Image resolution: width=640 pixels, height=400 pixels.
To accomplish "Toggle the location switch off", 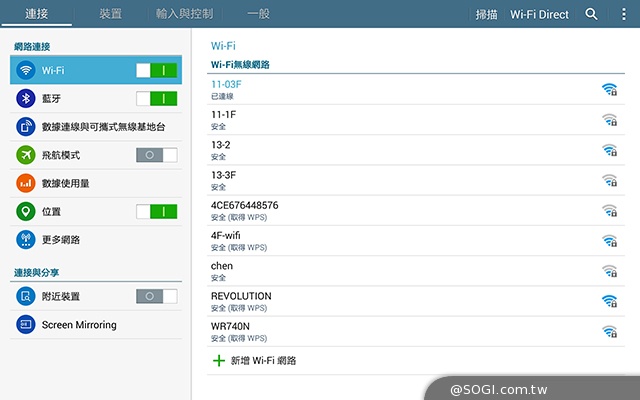I will pyautogui.click(x=156, y=211).
